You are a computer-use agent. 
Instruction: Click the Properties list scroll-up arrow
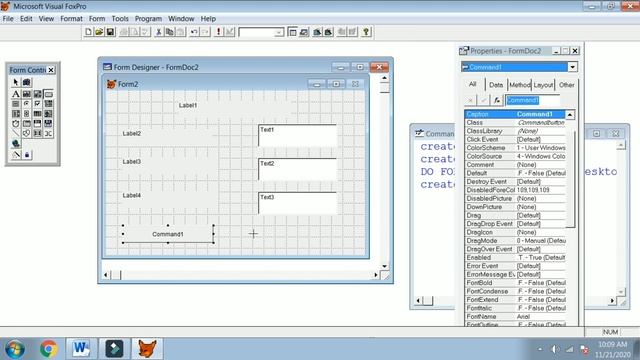pos(570,115)
